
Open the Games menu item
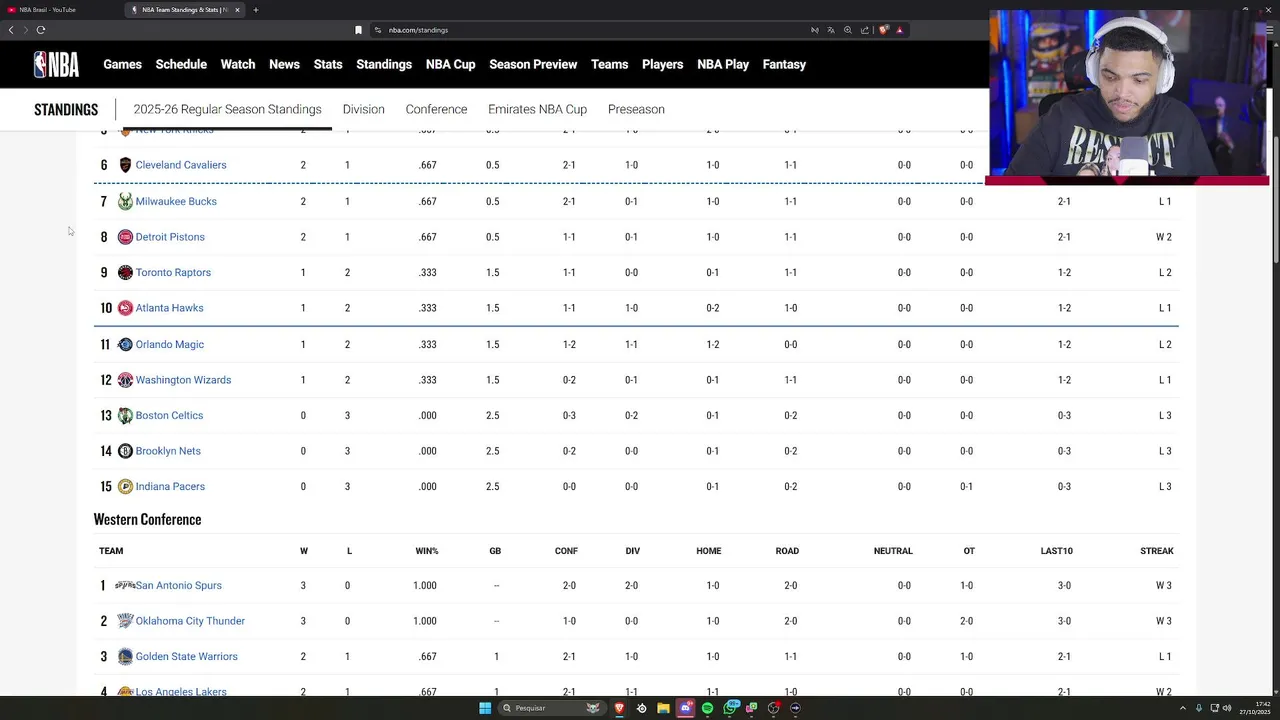point(122,64)
